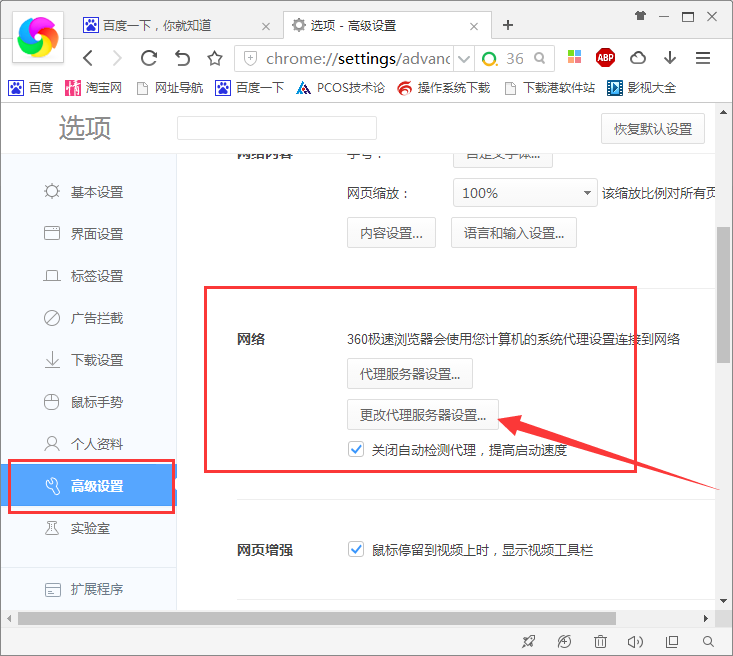Click the rocket speed-up icon in status bar
This screenshot has width=733, height=656.
pyautogui.click(x=528, y=642)
